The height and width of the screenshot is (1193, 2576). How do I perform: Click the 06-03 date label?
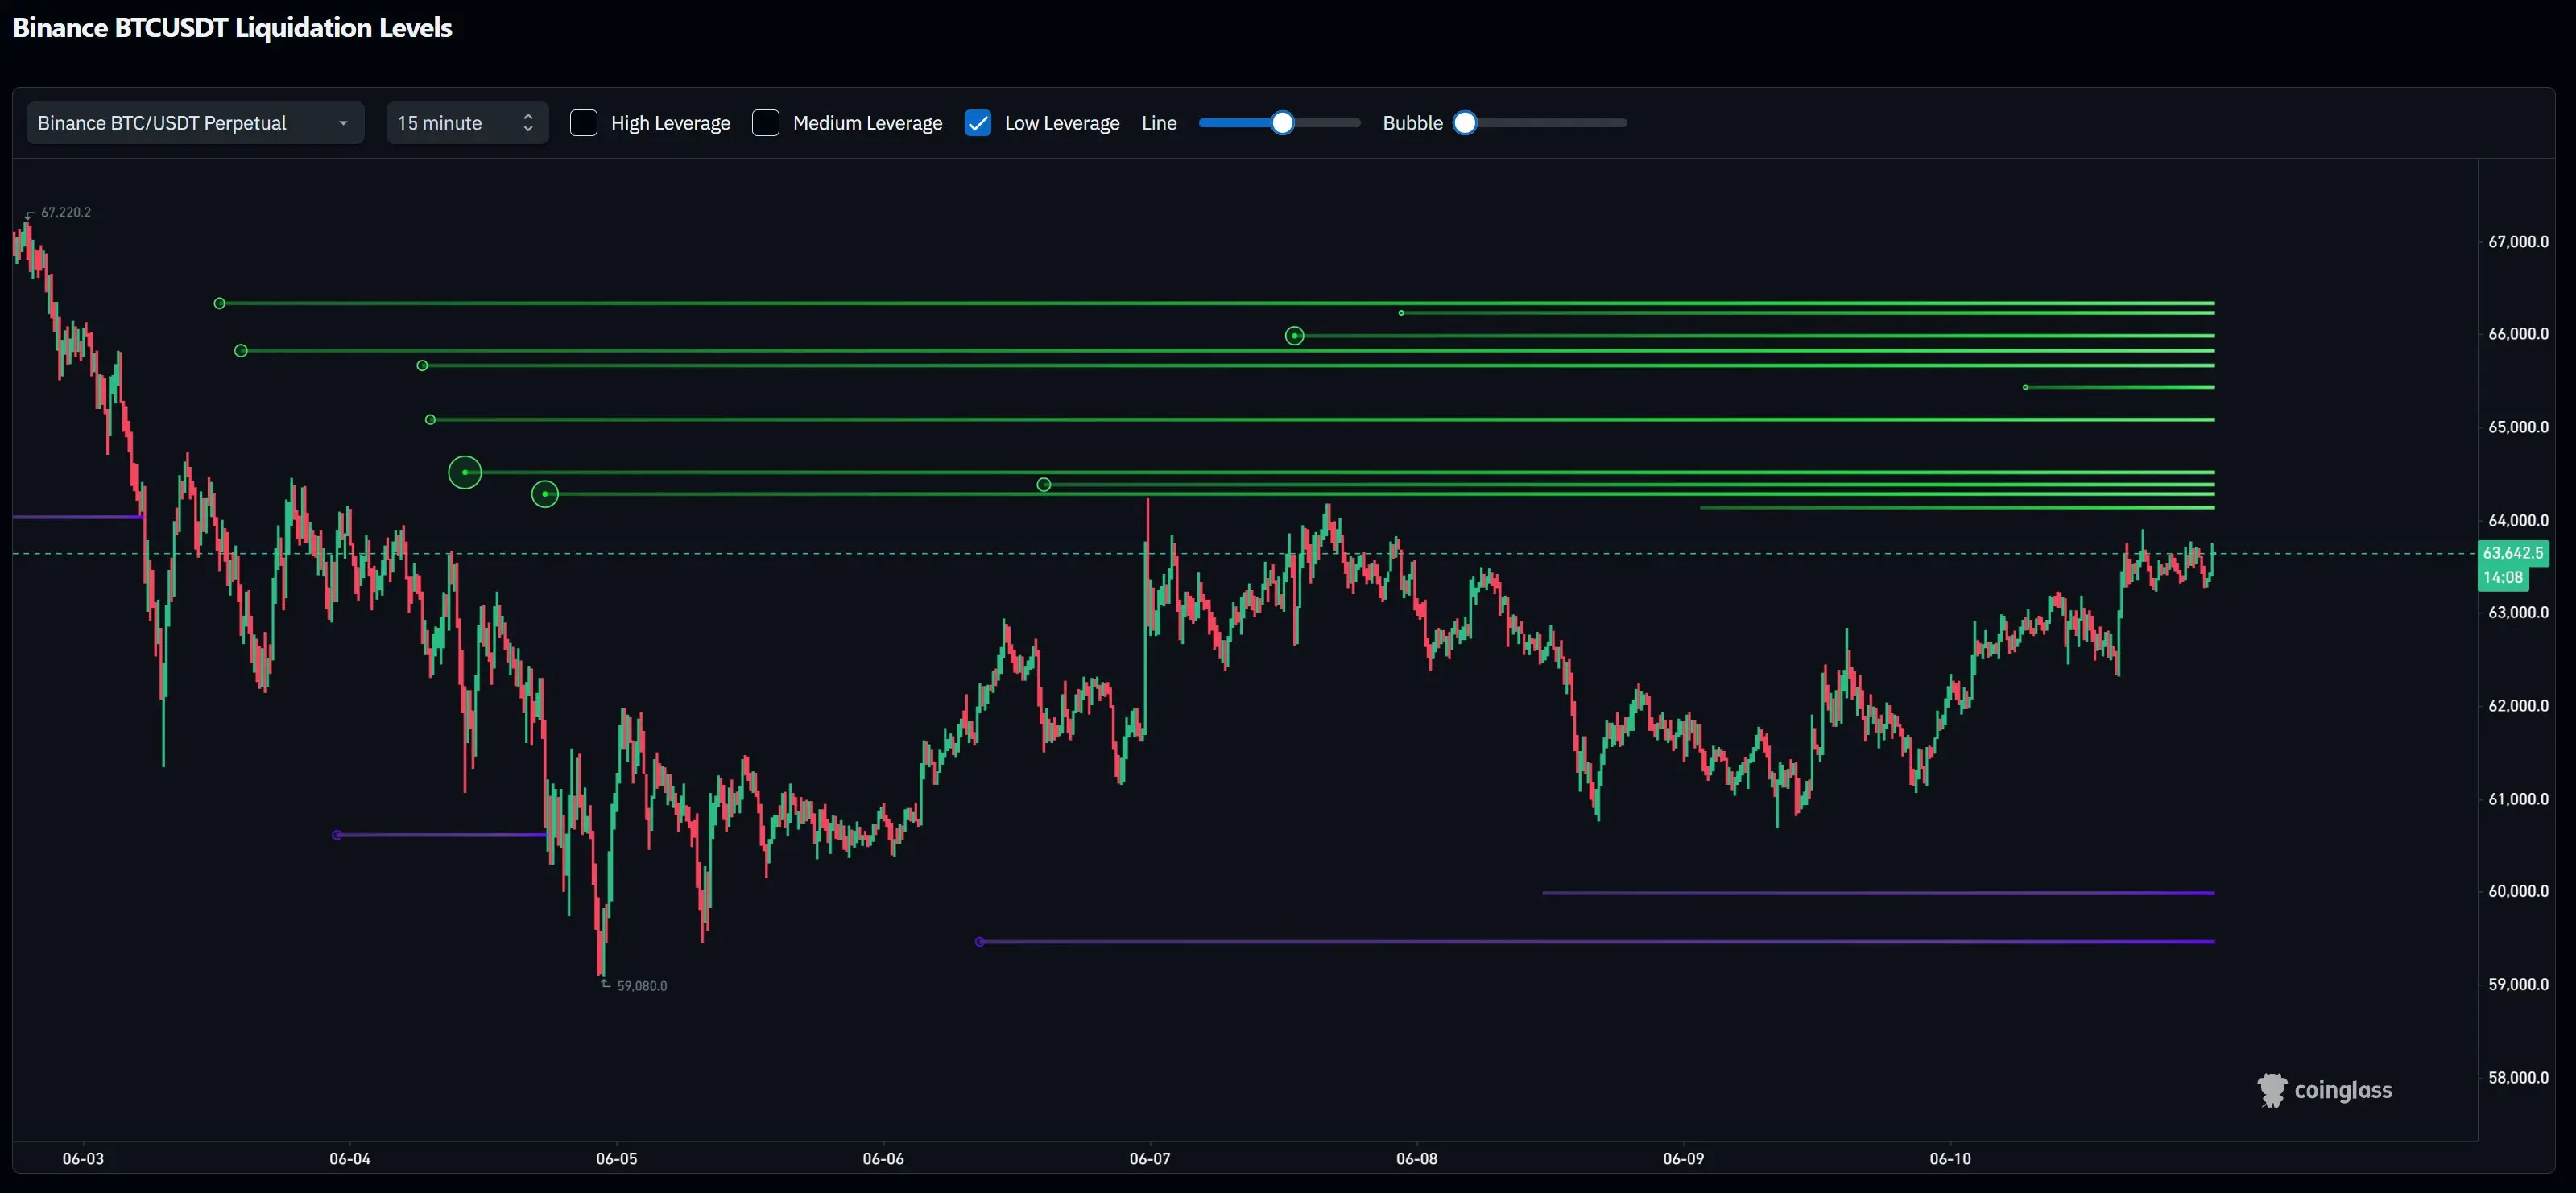pos(83,1159)
